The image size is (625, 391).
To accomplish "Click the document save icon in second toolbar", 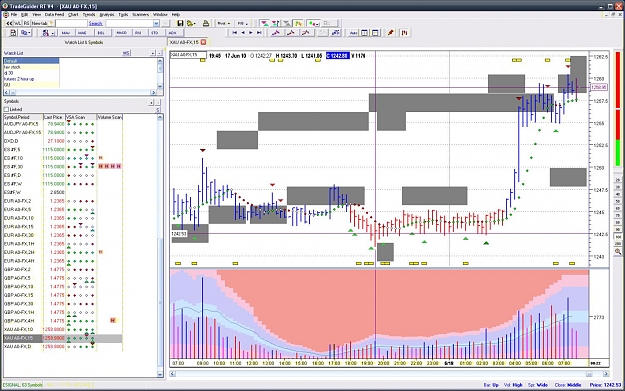I will click(13, 33).
